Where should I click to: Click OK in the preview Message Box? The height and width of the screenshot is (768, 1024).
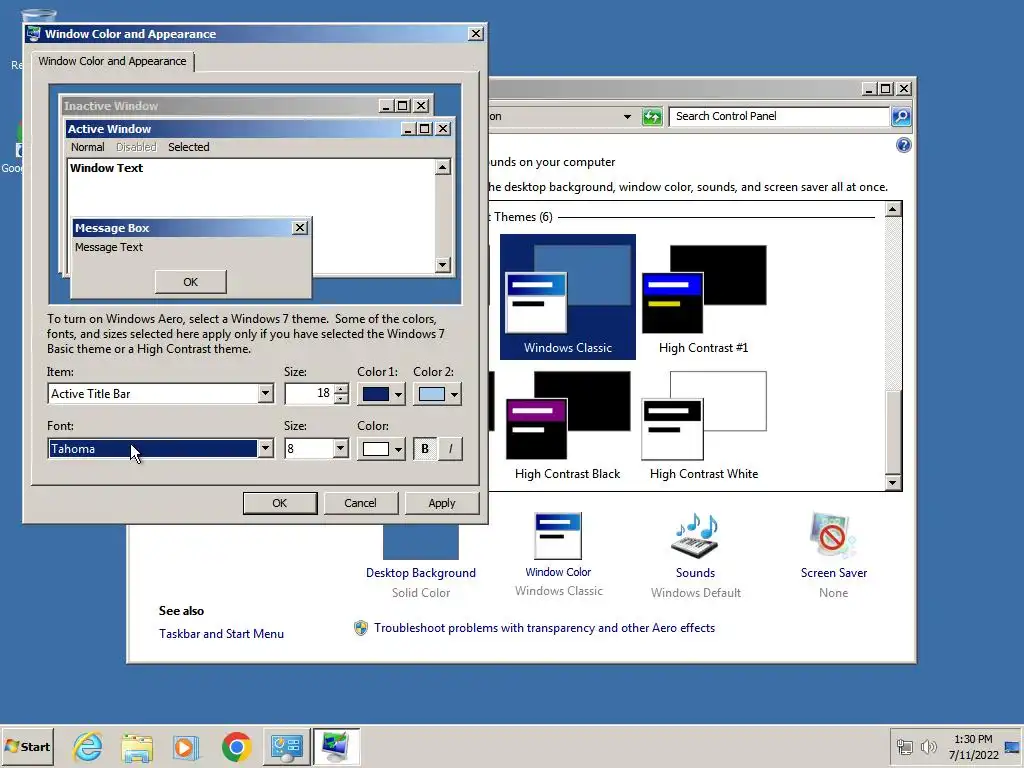point(191,282)
